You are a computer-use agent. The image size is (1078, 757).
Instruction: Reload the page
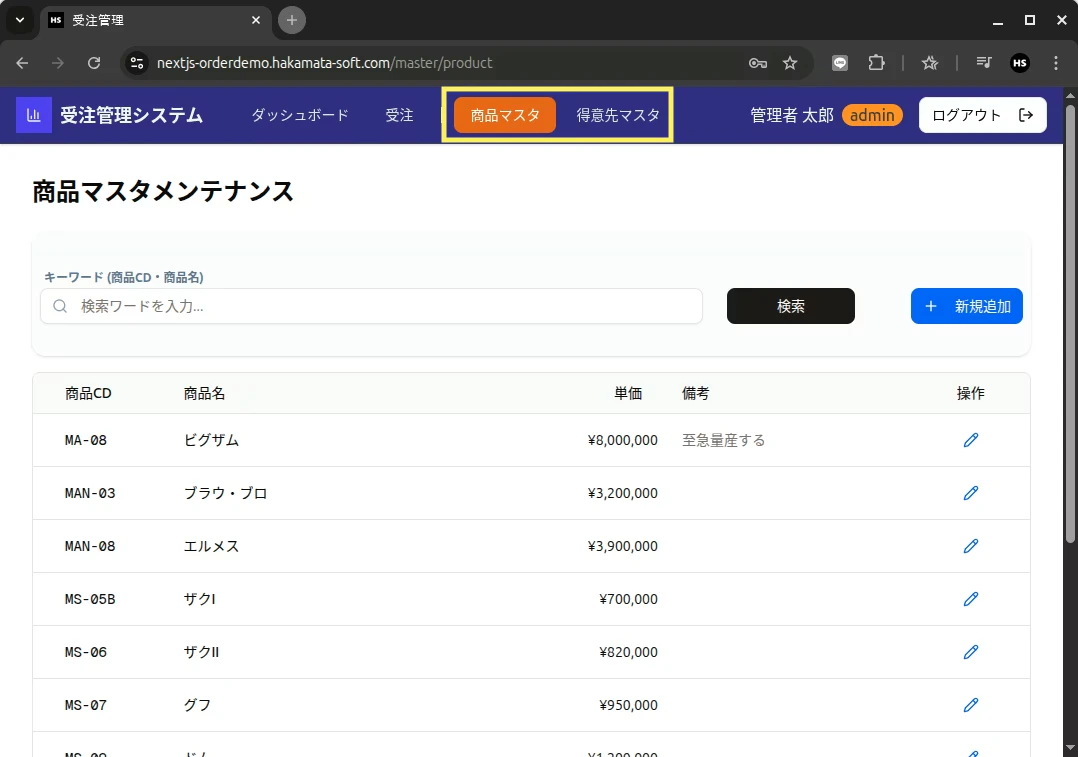94,63
